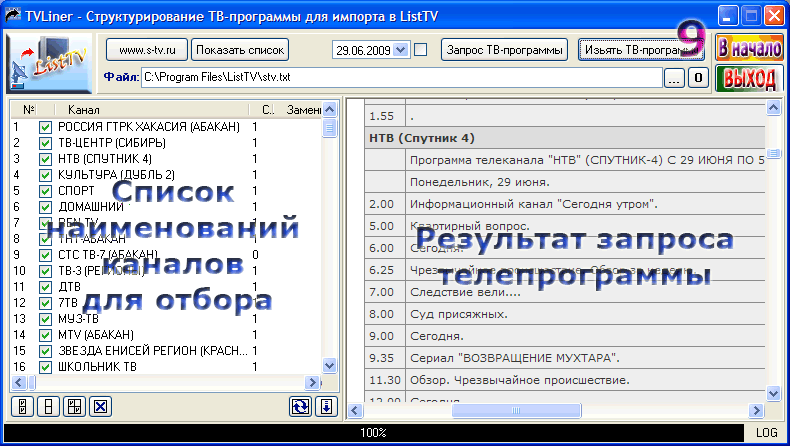Click channel list scroll-left arrow
Screen dimensions: 790x446
coord(19,383)
